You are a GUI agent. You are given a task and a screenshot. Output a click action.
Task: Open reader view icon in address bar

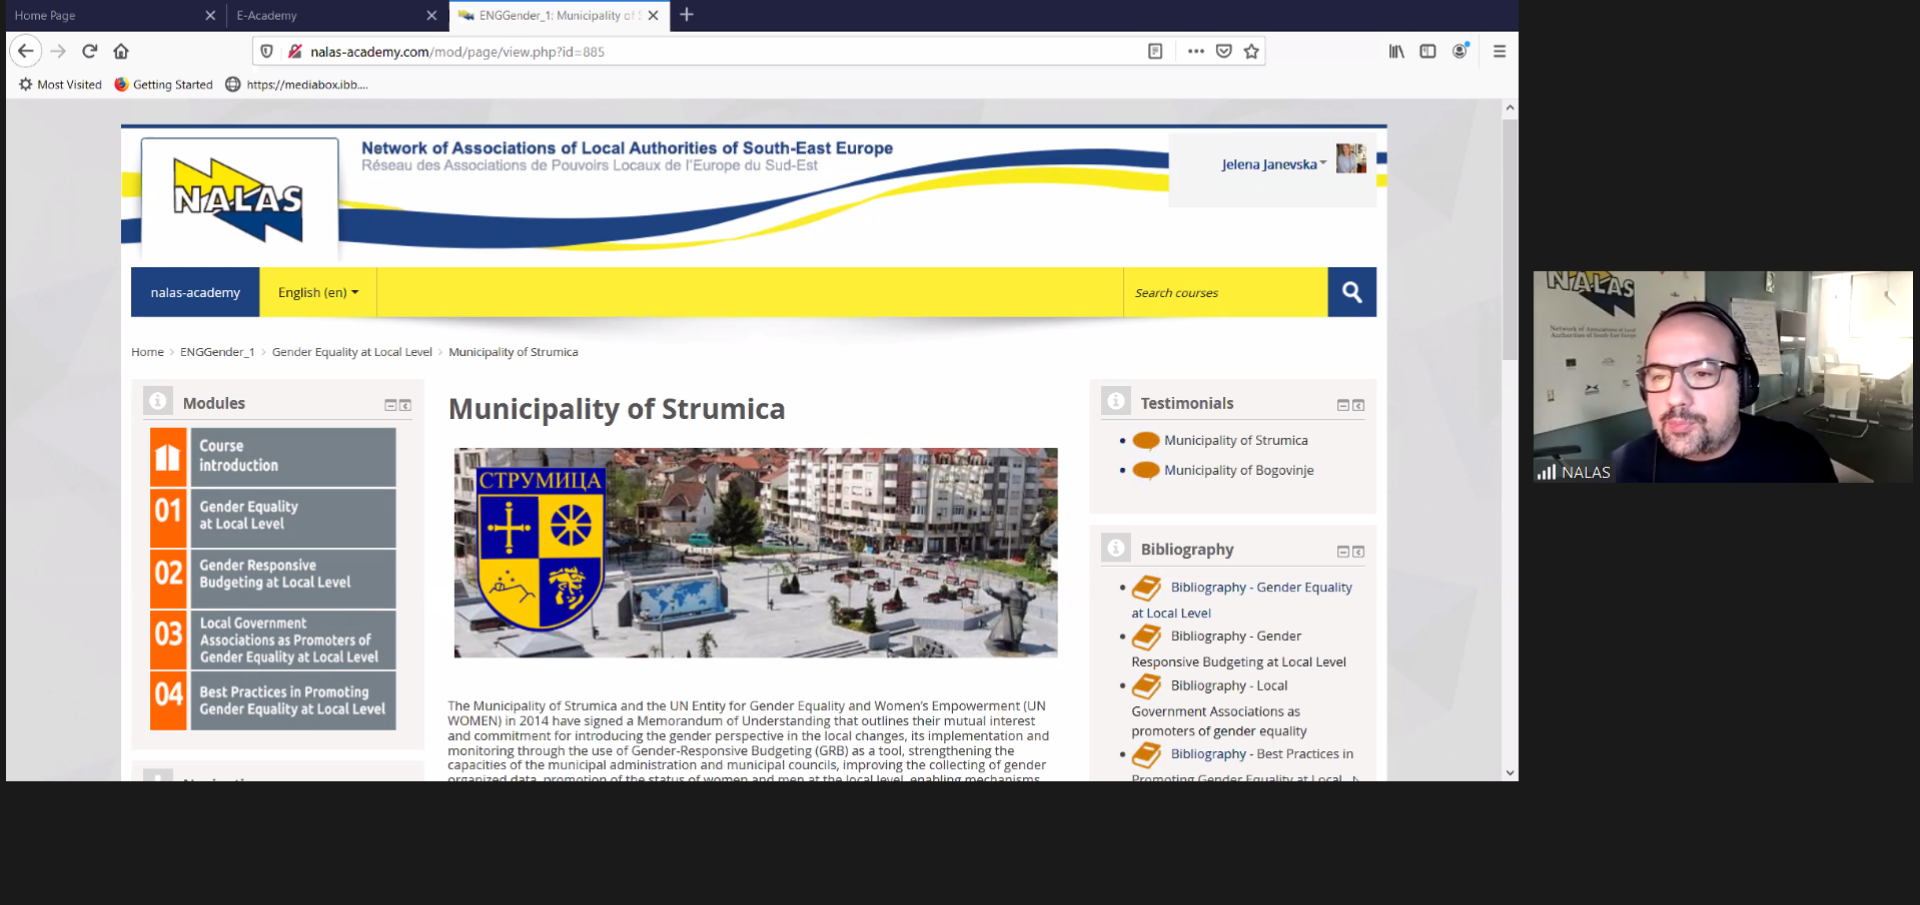tap(1155, 51)
